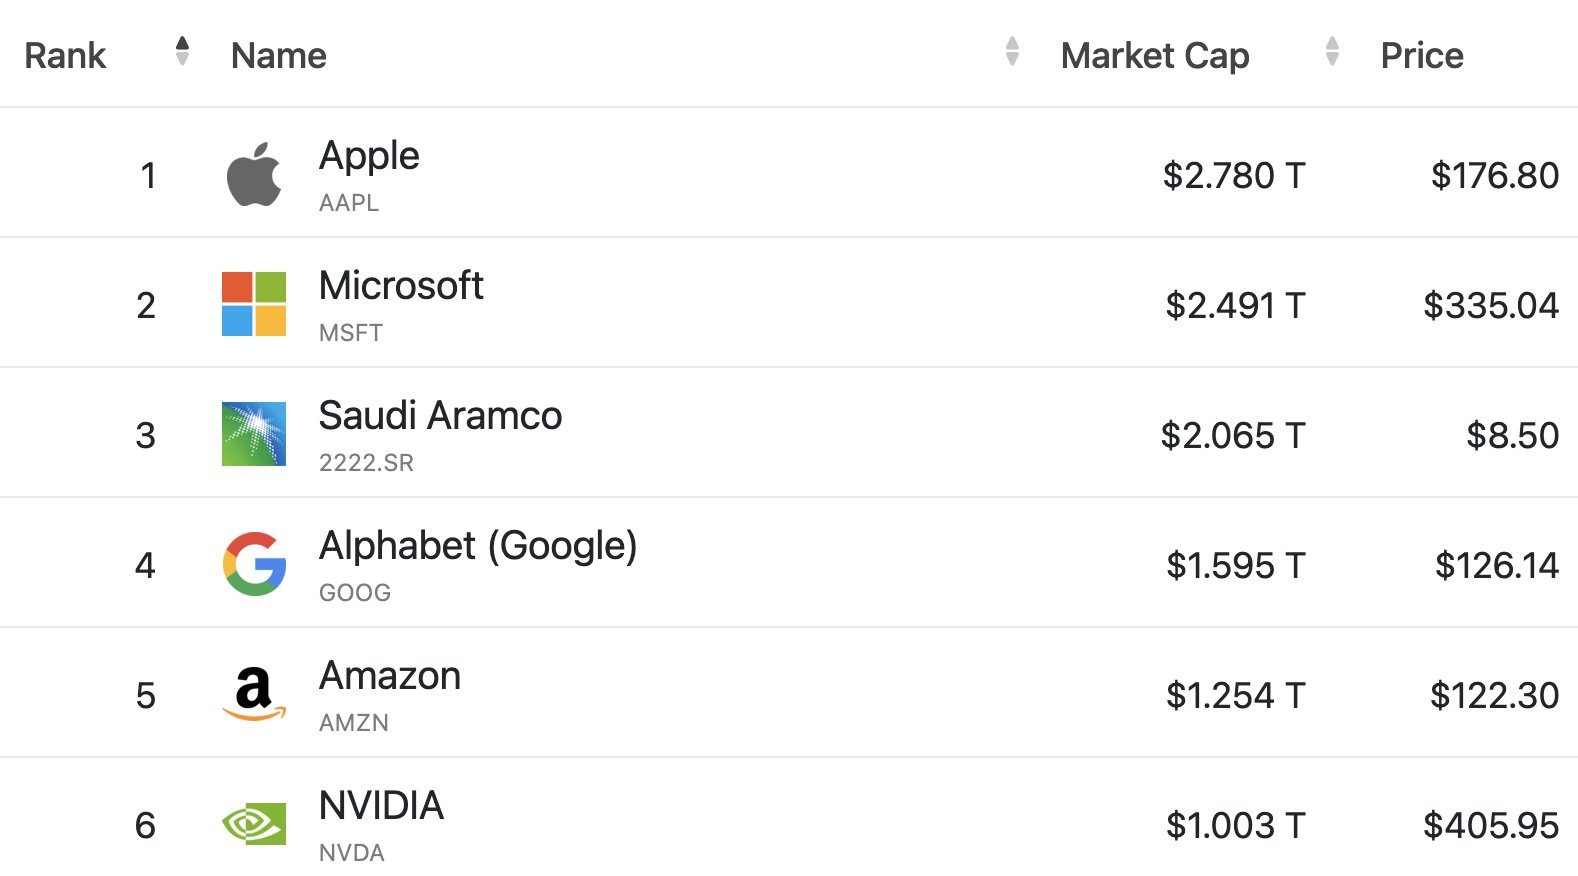Viewport: 1578px width, 876px height.
Task: Open the Saudi Aramco company link
Action: (x=440, y=416)
